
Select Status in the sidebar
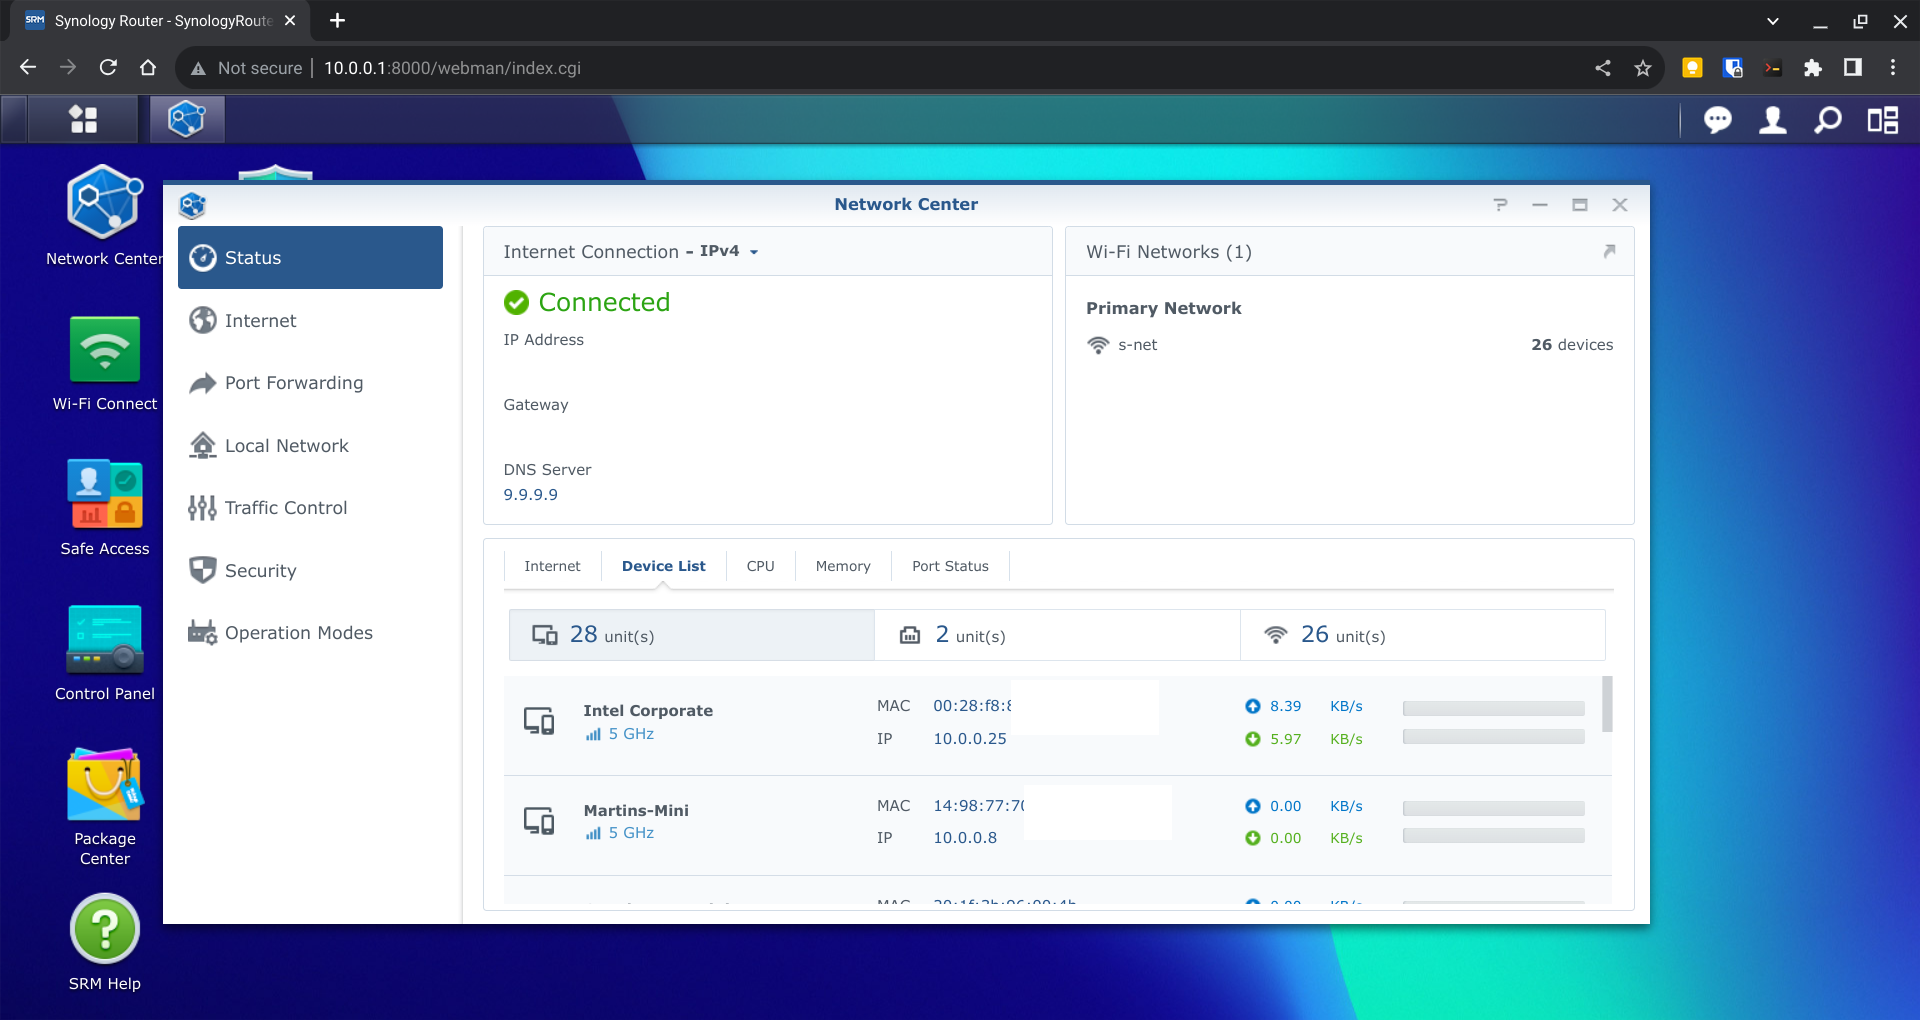click(310, 258)
